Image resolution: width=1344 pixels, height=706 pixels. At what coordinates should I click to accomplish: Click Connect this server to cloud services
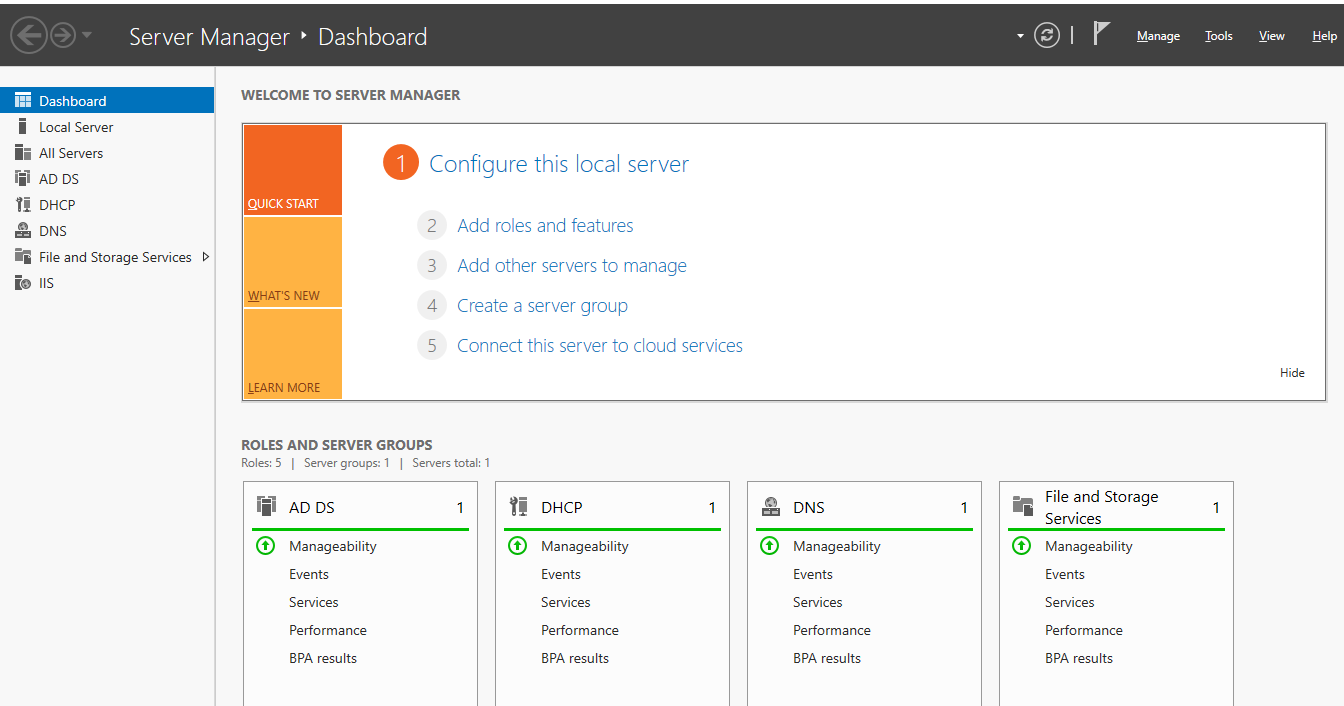pos(600,345)
